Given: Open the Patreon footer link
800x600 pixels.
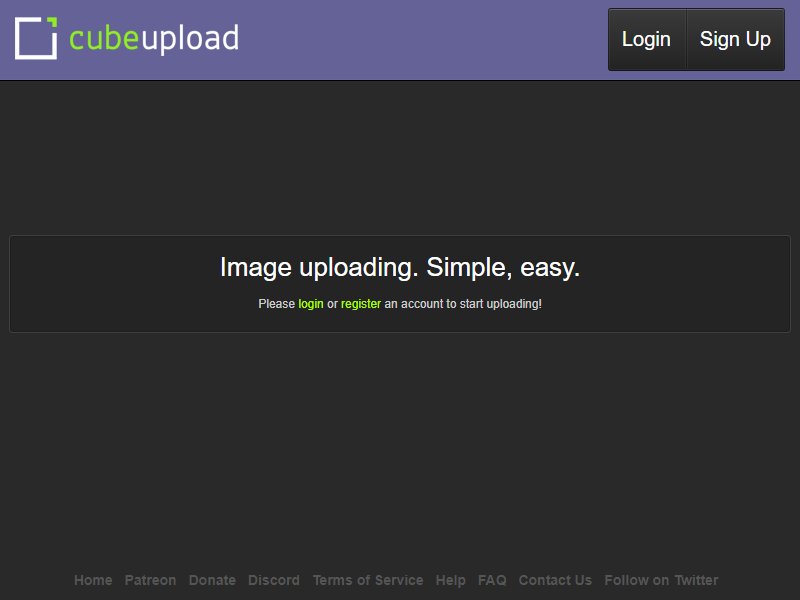Looking at the screenshot, I should (150, 580).
